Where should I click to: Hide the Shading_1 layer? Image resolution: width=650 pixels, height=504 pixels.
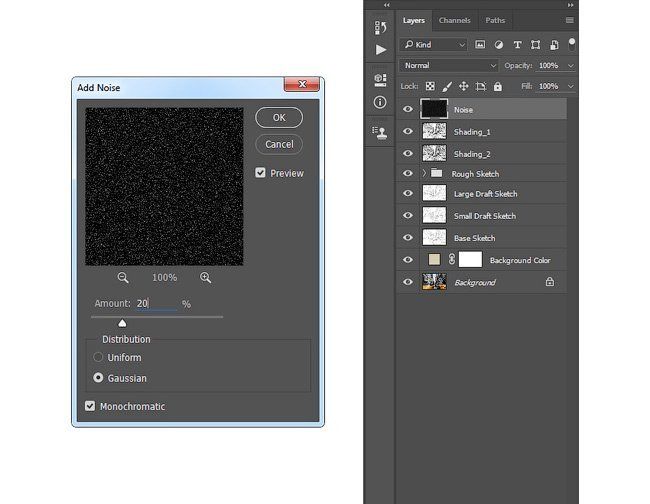click(408, 131)
